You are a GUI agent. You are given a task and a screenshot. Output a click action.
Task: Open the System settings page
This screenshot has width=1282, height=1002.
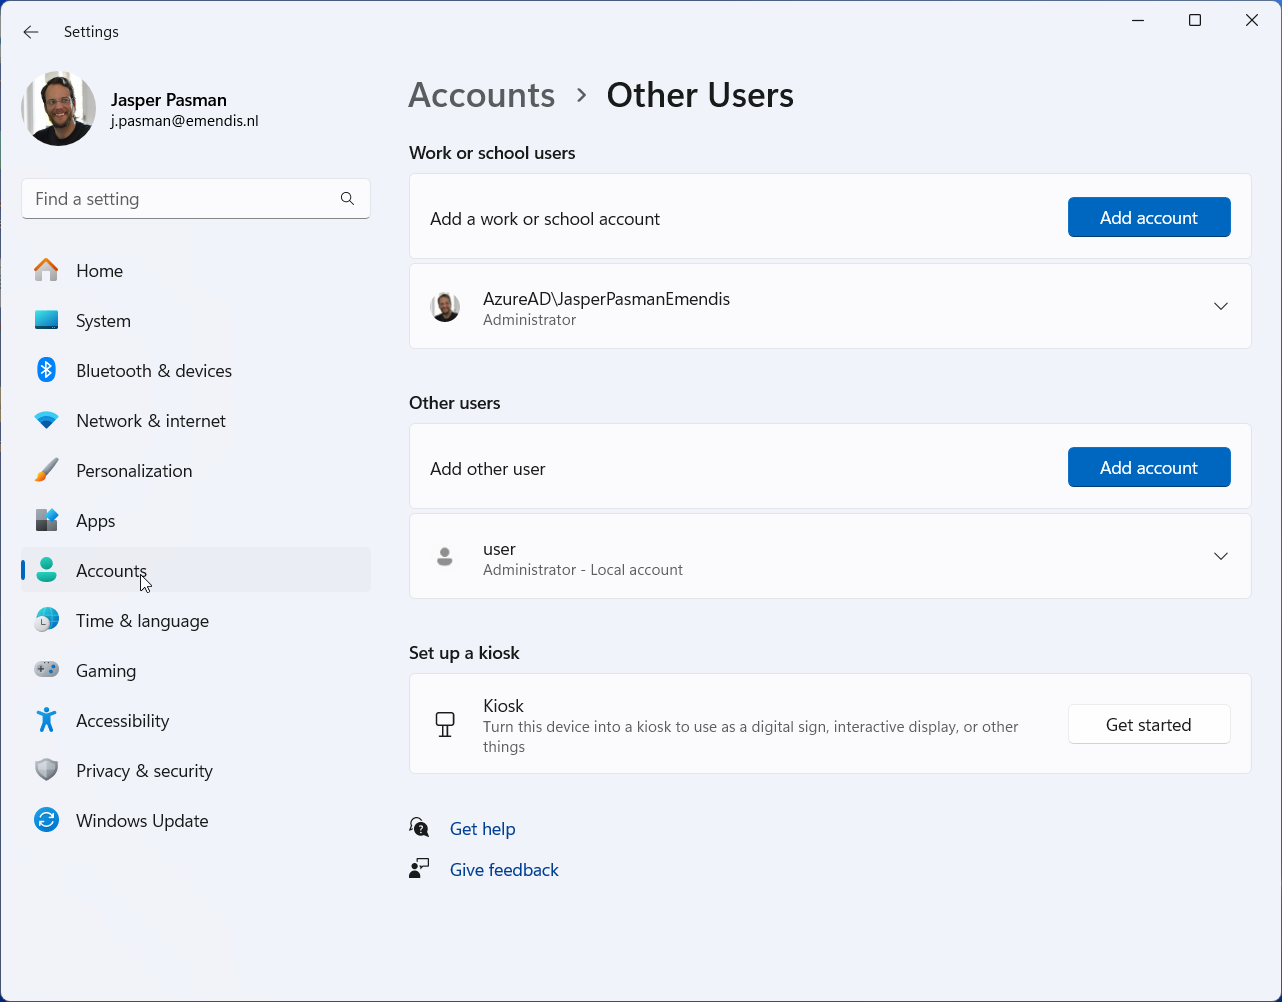pos(103,321)
